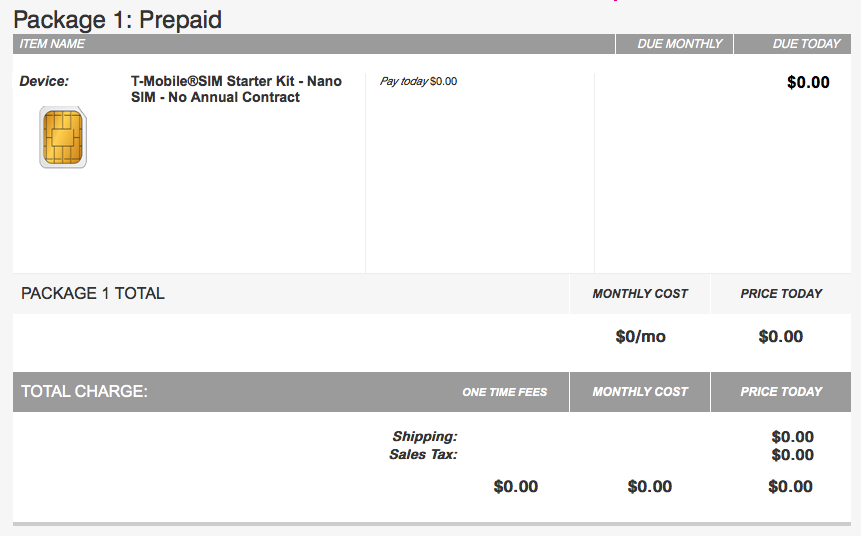Click the Shipping $0.00 amount
861x536 pixels.
pos(792,437)
